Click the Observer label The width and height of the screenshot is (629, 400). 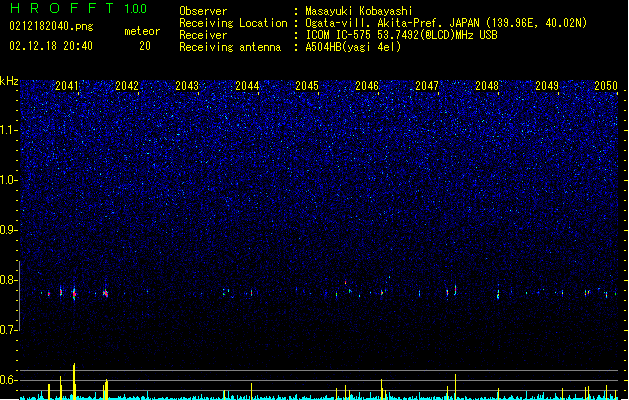click(203, 11)
